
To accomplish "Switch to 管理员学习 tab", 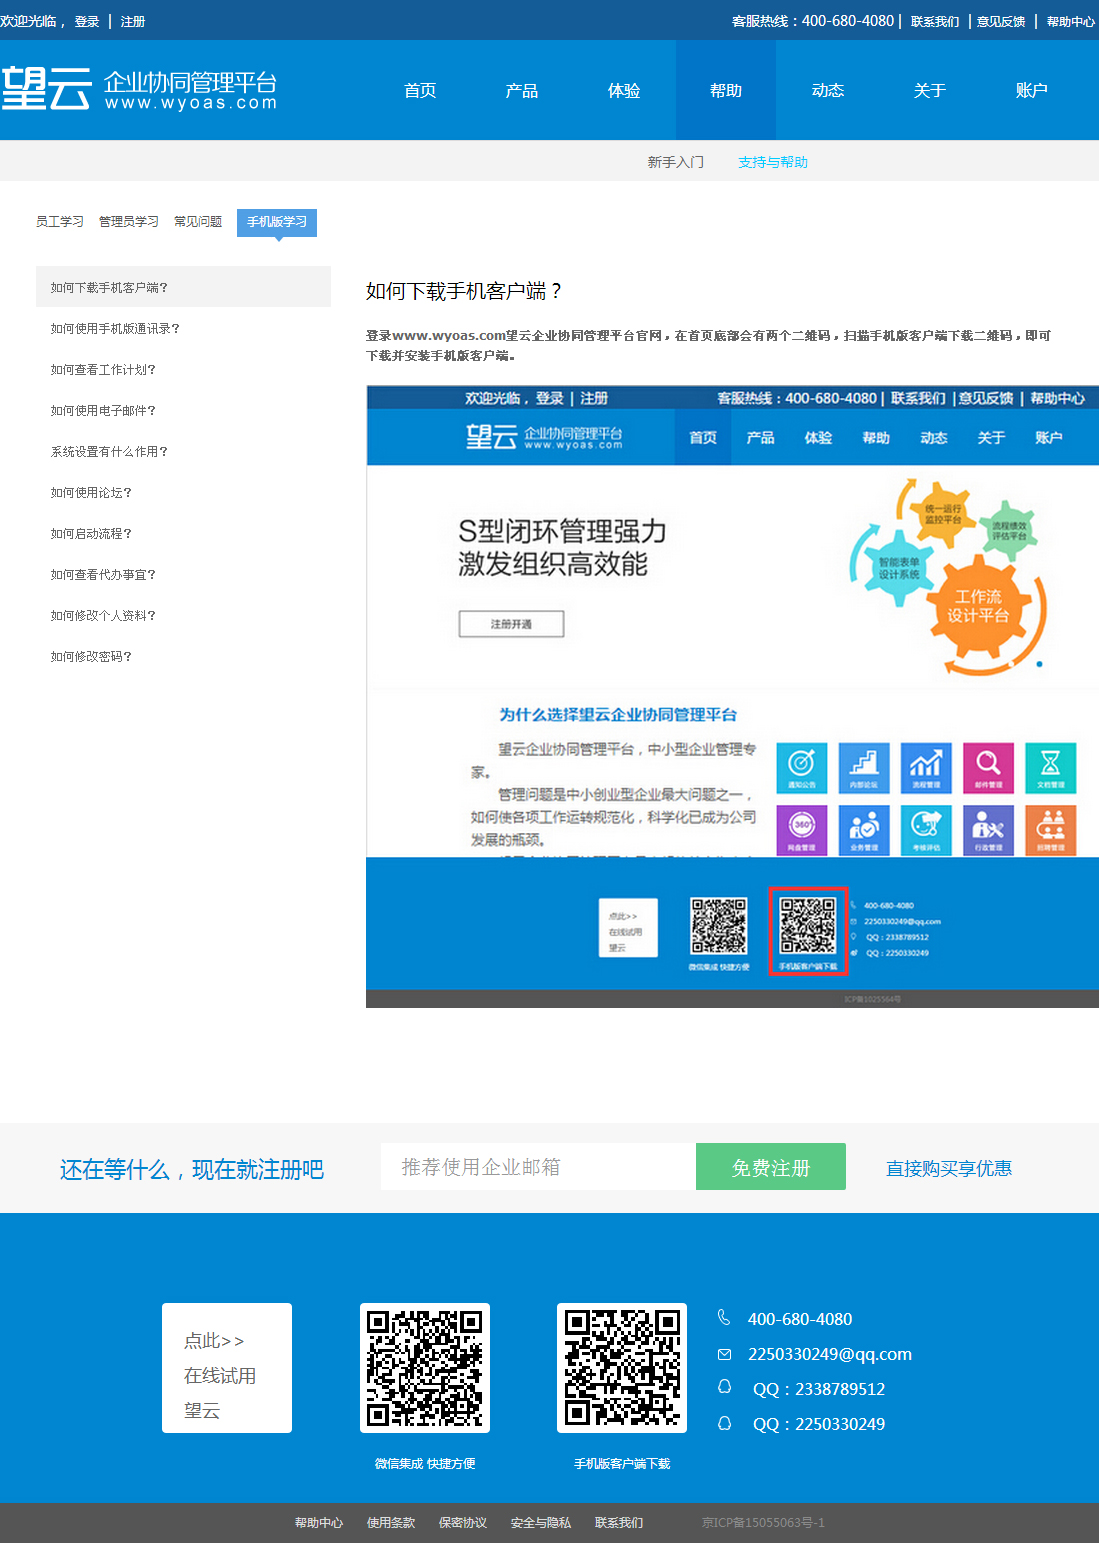I will pos(129,222).
